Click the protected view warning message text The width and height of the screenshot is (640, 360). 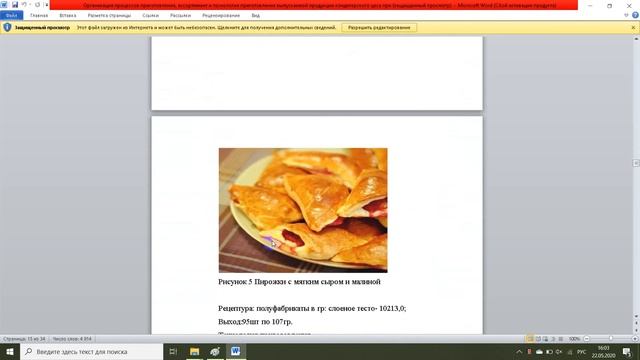(206, 27)
